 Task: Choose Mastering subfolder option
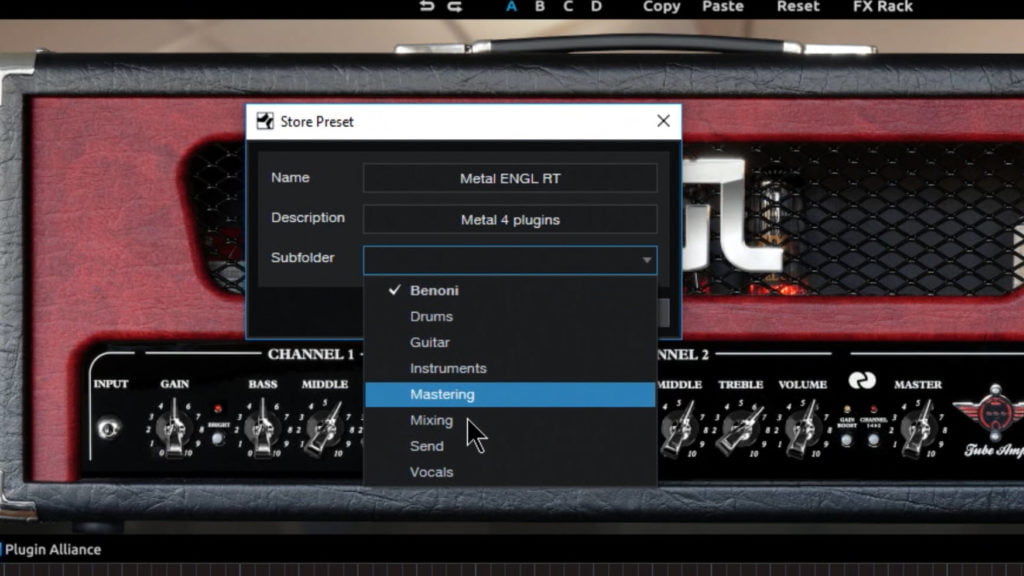click(510, 394)
